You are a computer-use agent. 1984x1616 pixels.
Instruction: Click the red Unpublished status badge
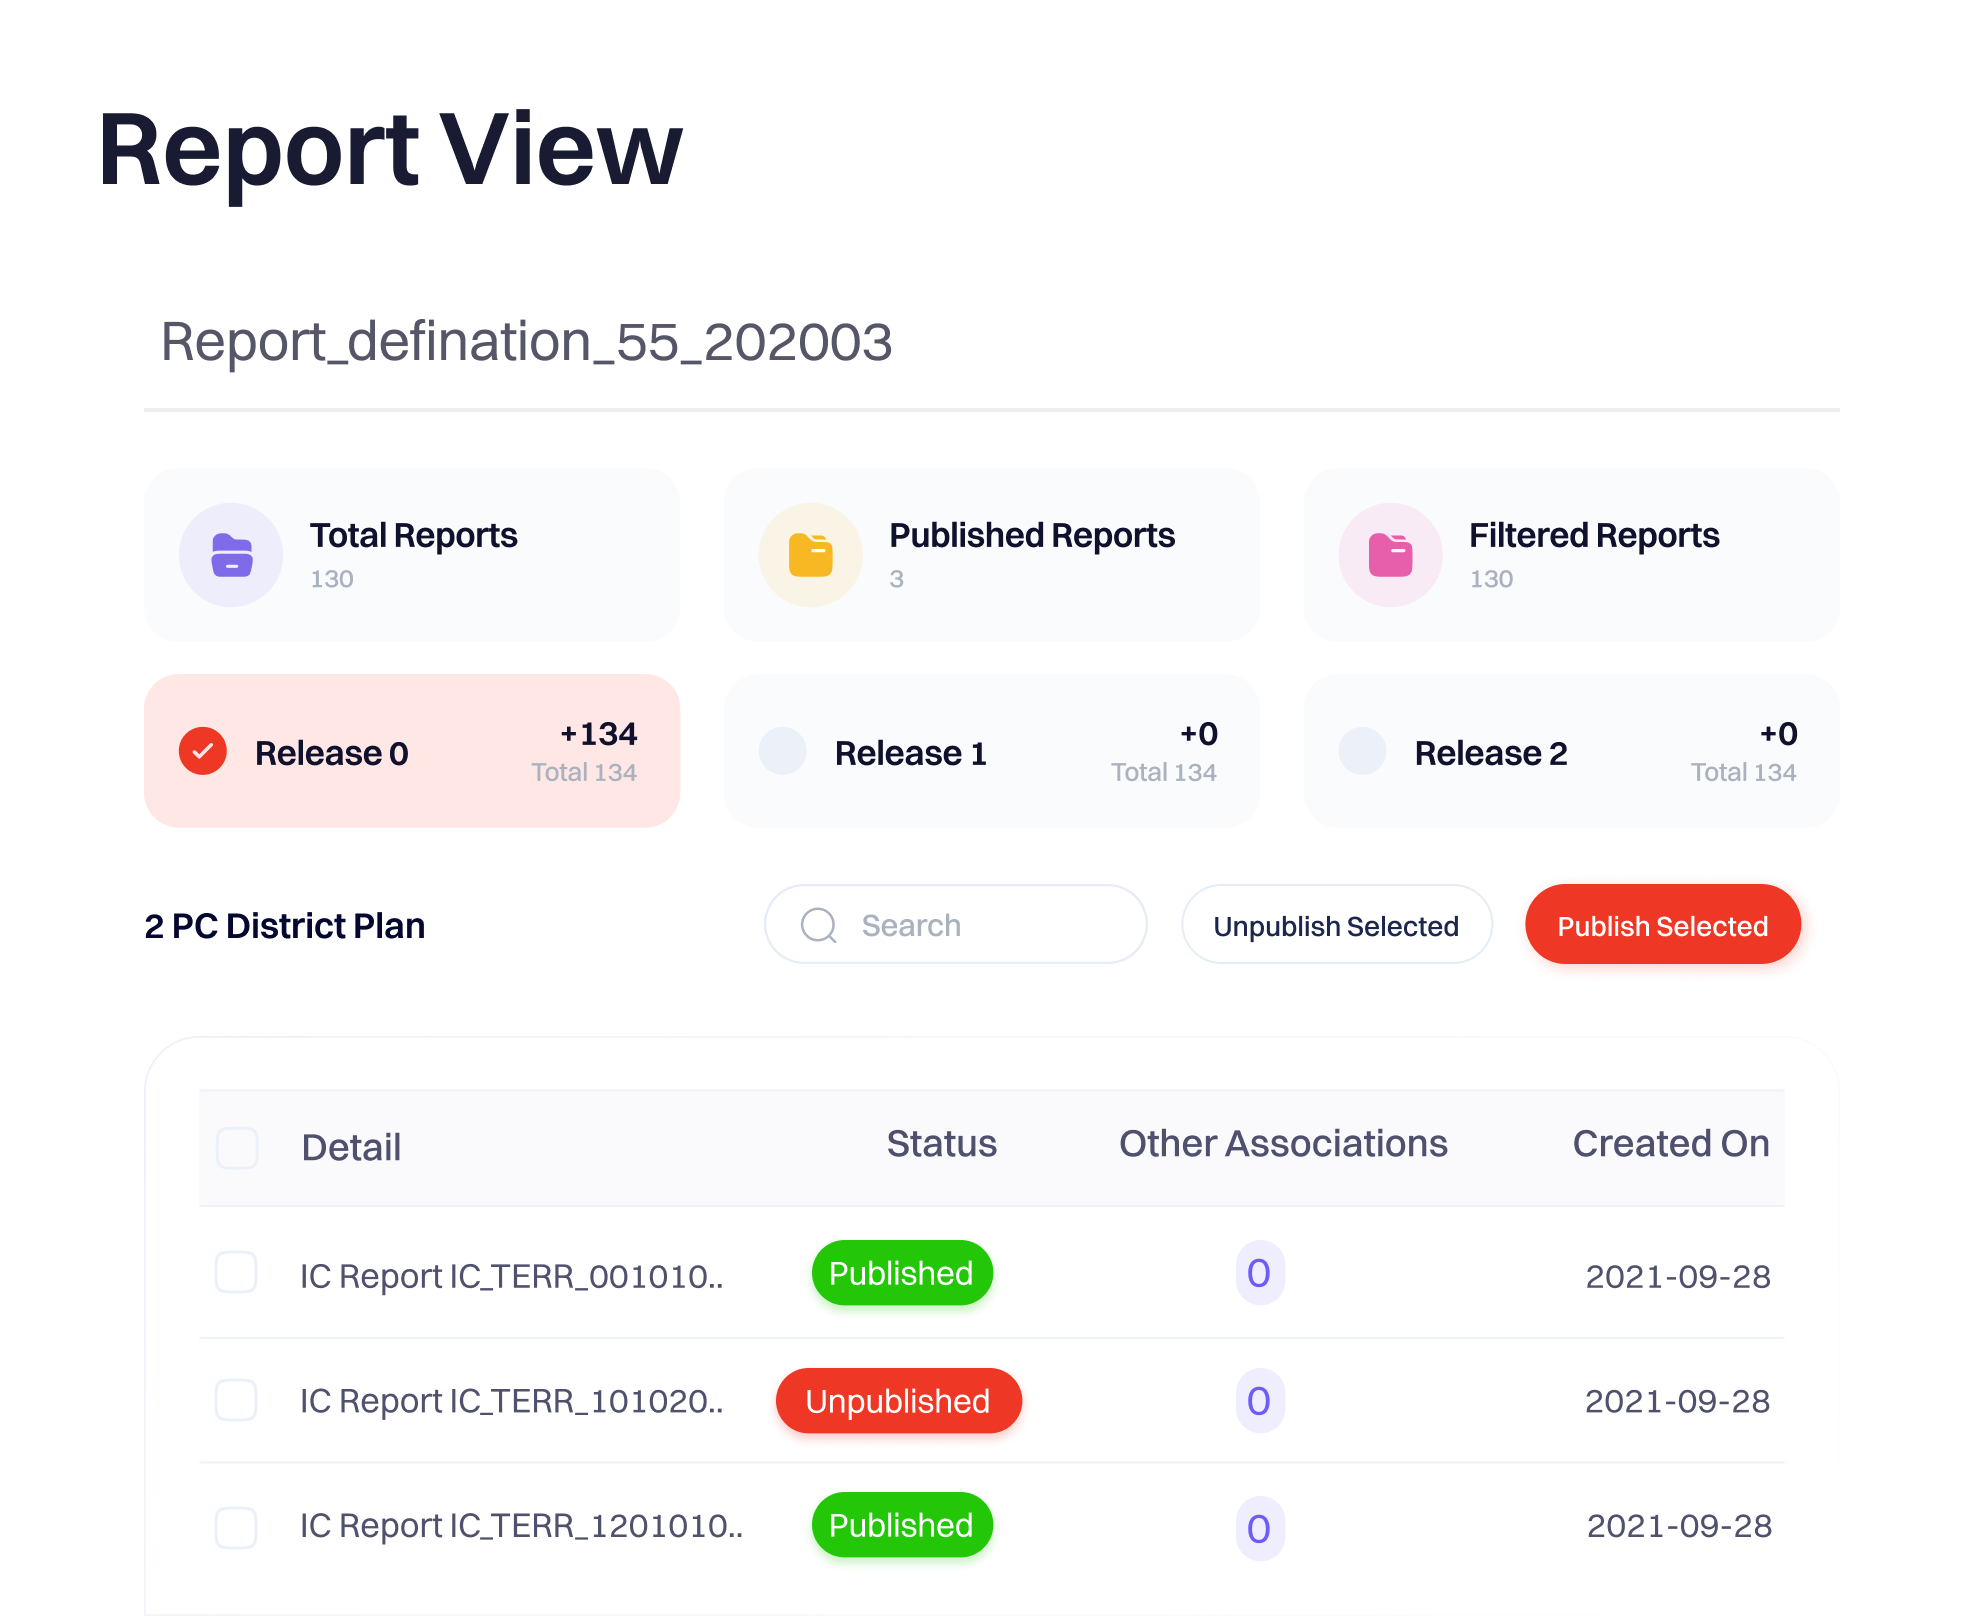(x=898, y=1400)
